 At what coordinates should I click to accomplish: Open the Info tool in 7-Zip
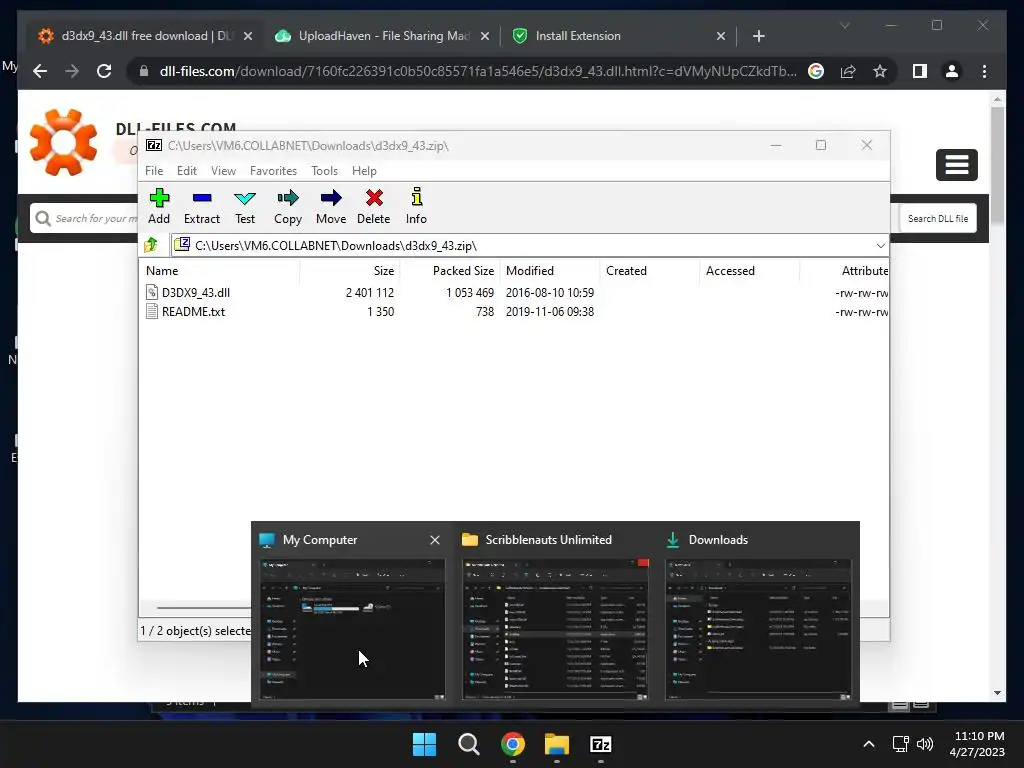(x=416, y=206)
